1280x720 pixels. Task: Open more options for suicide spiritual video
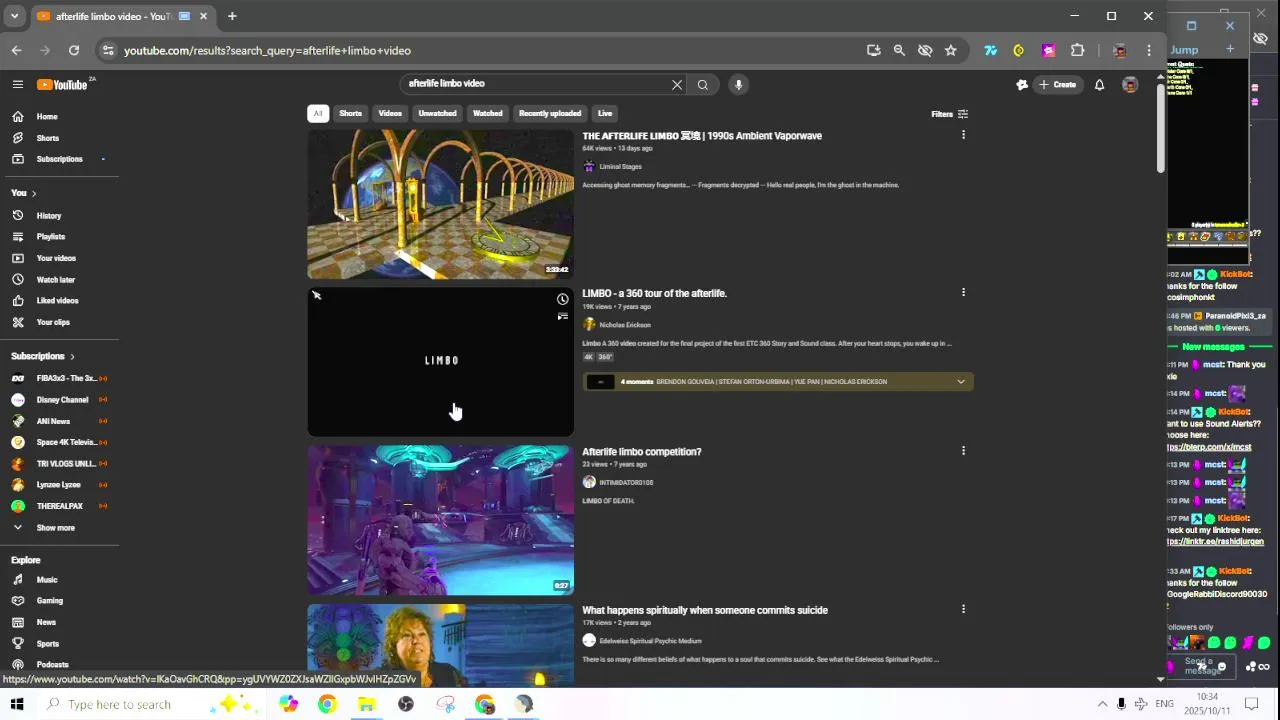pos(963,609)
